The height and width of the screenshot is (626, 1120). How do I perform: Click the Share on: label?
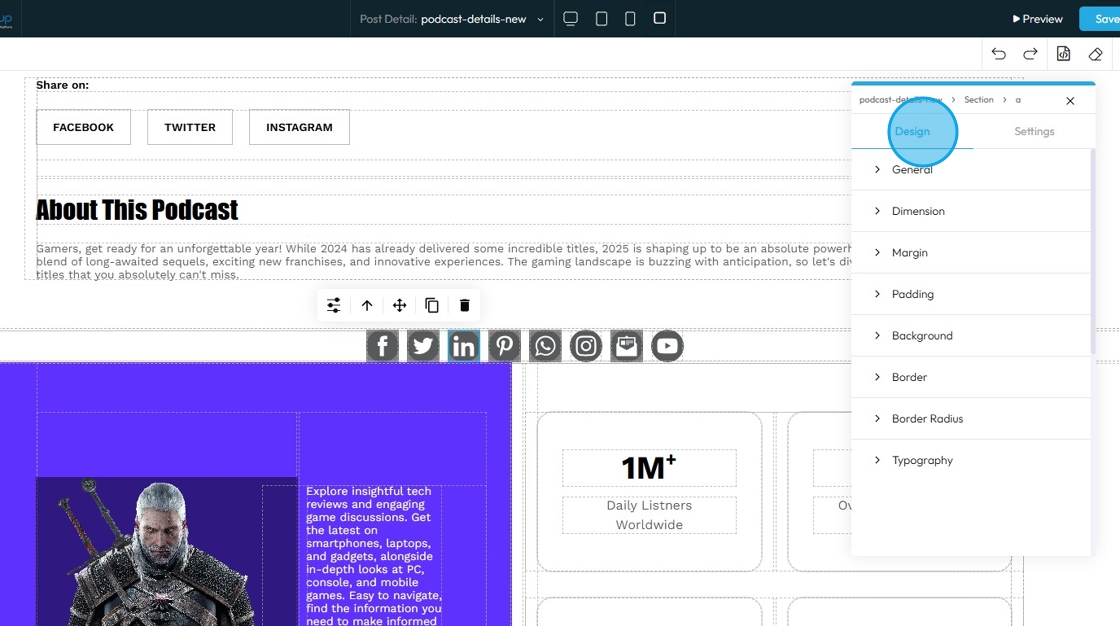click(63, 85)
